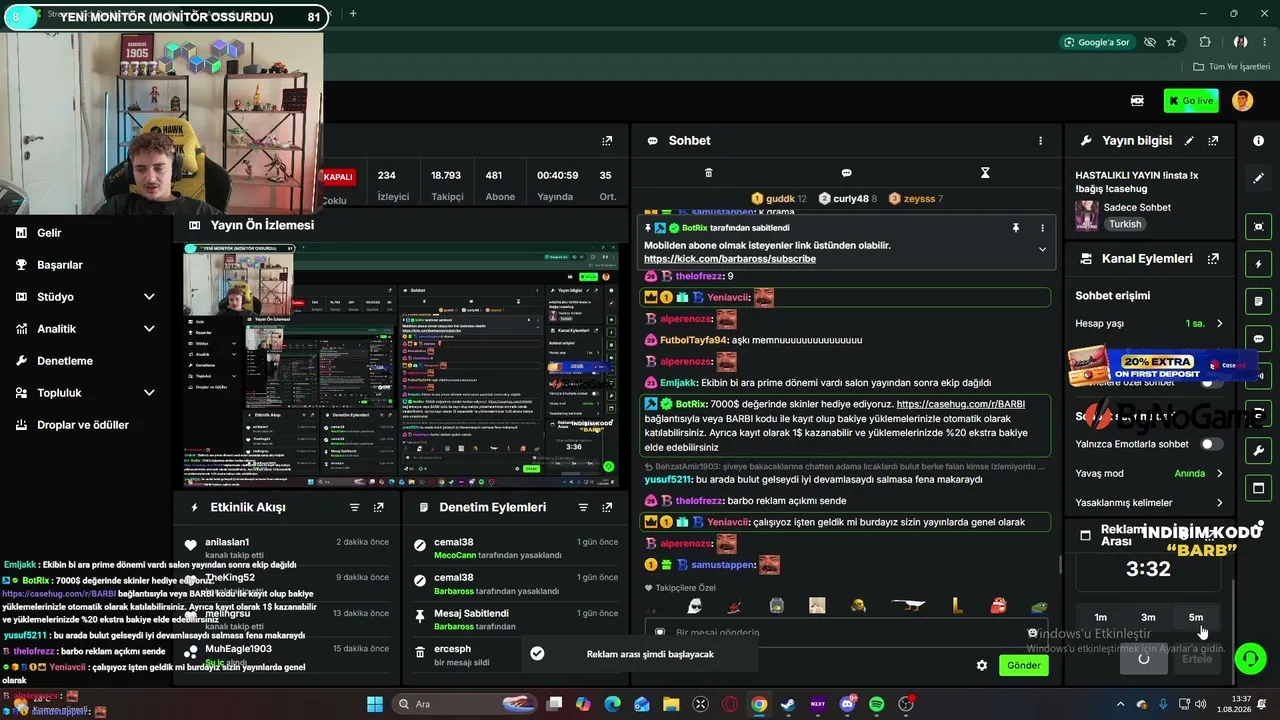Click the Yayın Ön İzlemesi preview thumbnail
The image size is (1280, 720).
tap(400, 365)
